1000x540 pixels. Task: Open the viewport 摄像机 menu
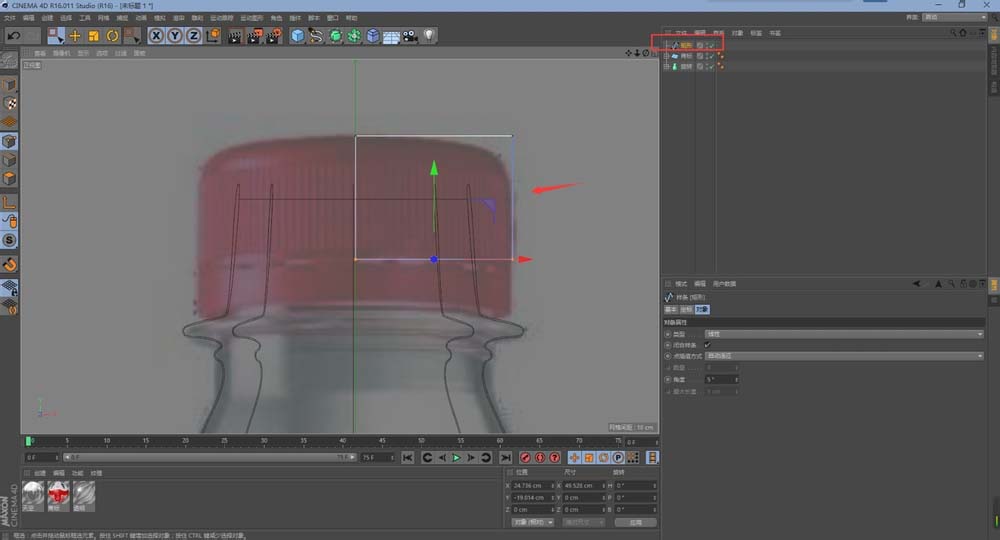(x=61, y=54)
